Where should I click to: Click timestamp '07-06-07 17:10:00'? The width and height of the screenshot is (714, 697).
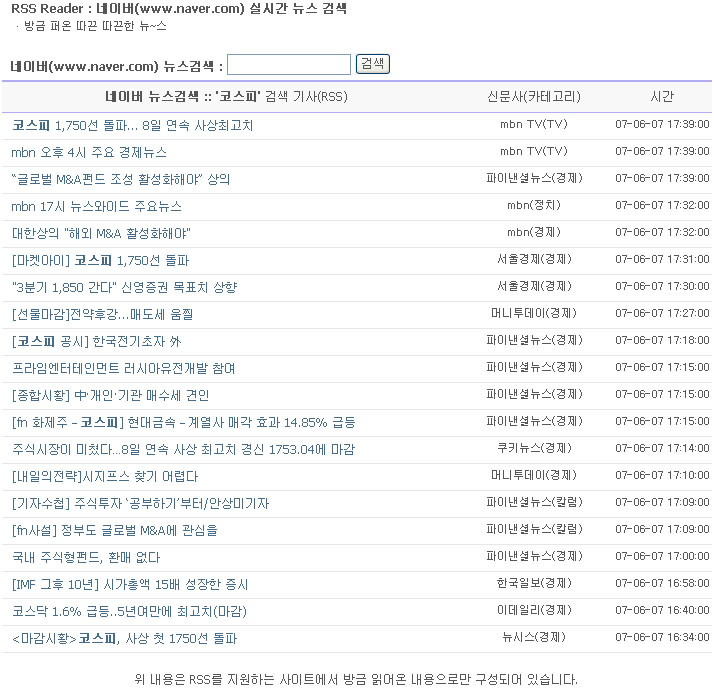662,475
